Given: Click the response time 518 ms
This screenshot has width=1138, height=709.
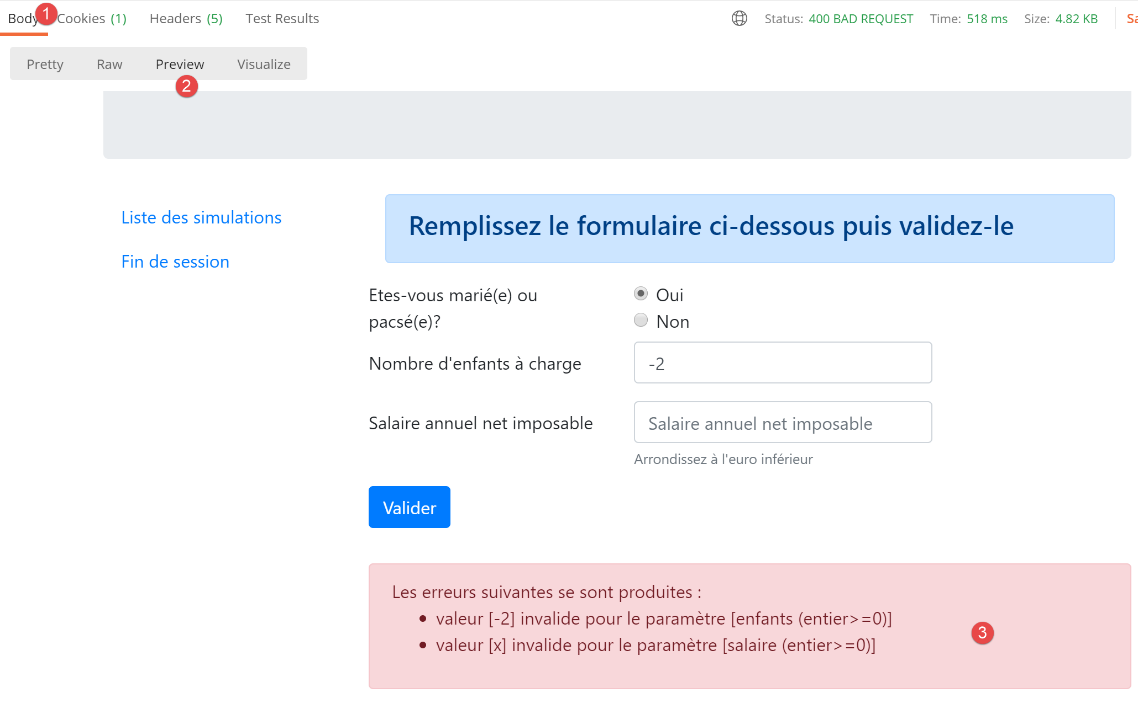Looking at the screenshot, I should pyautogui.click(x=987, y=18).
